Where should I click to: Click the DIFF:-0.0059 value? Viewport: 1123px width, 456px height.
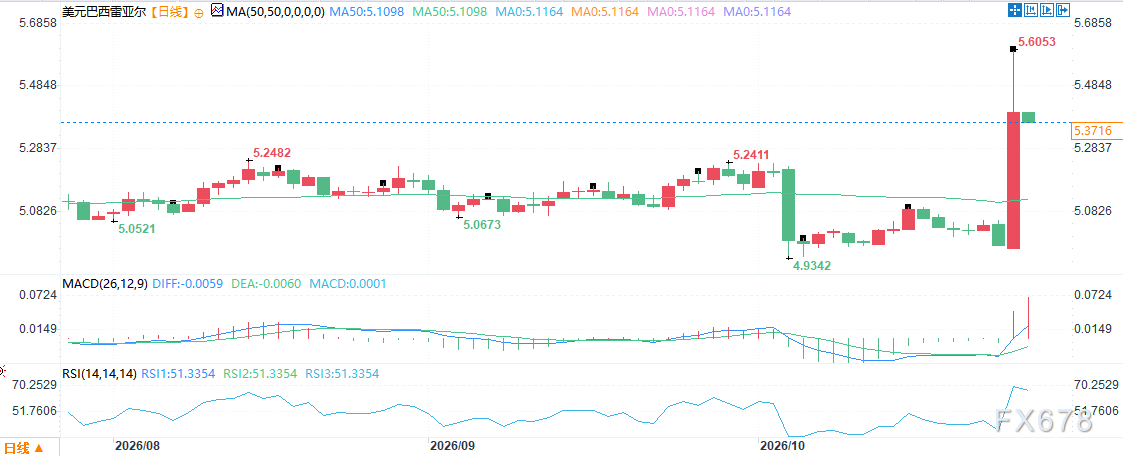click(x=190, y=283)
